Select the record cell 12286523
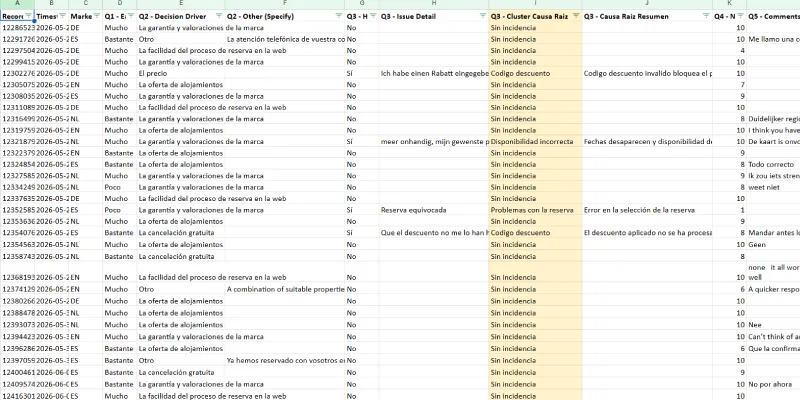Viewport: 800px width, 400px height. click(17, 28)
